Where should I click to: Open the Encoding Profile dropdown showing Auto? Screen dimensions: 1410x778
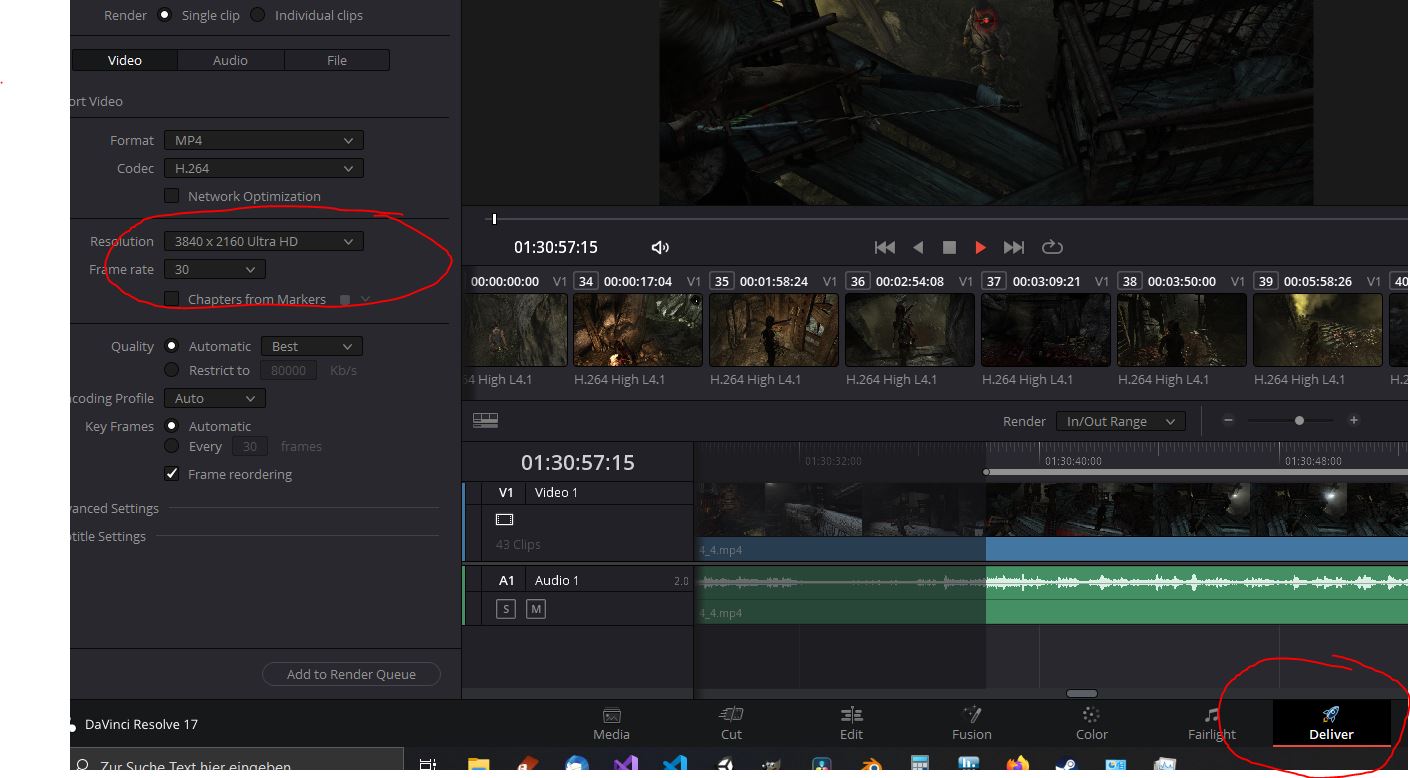(x=214, y=398)
